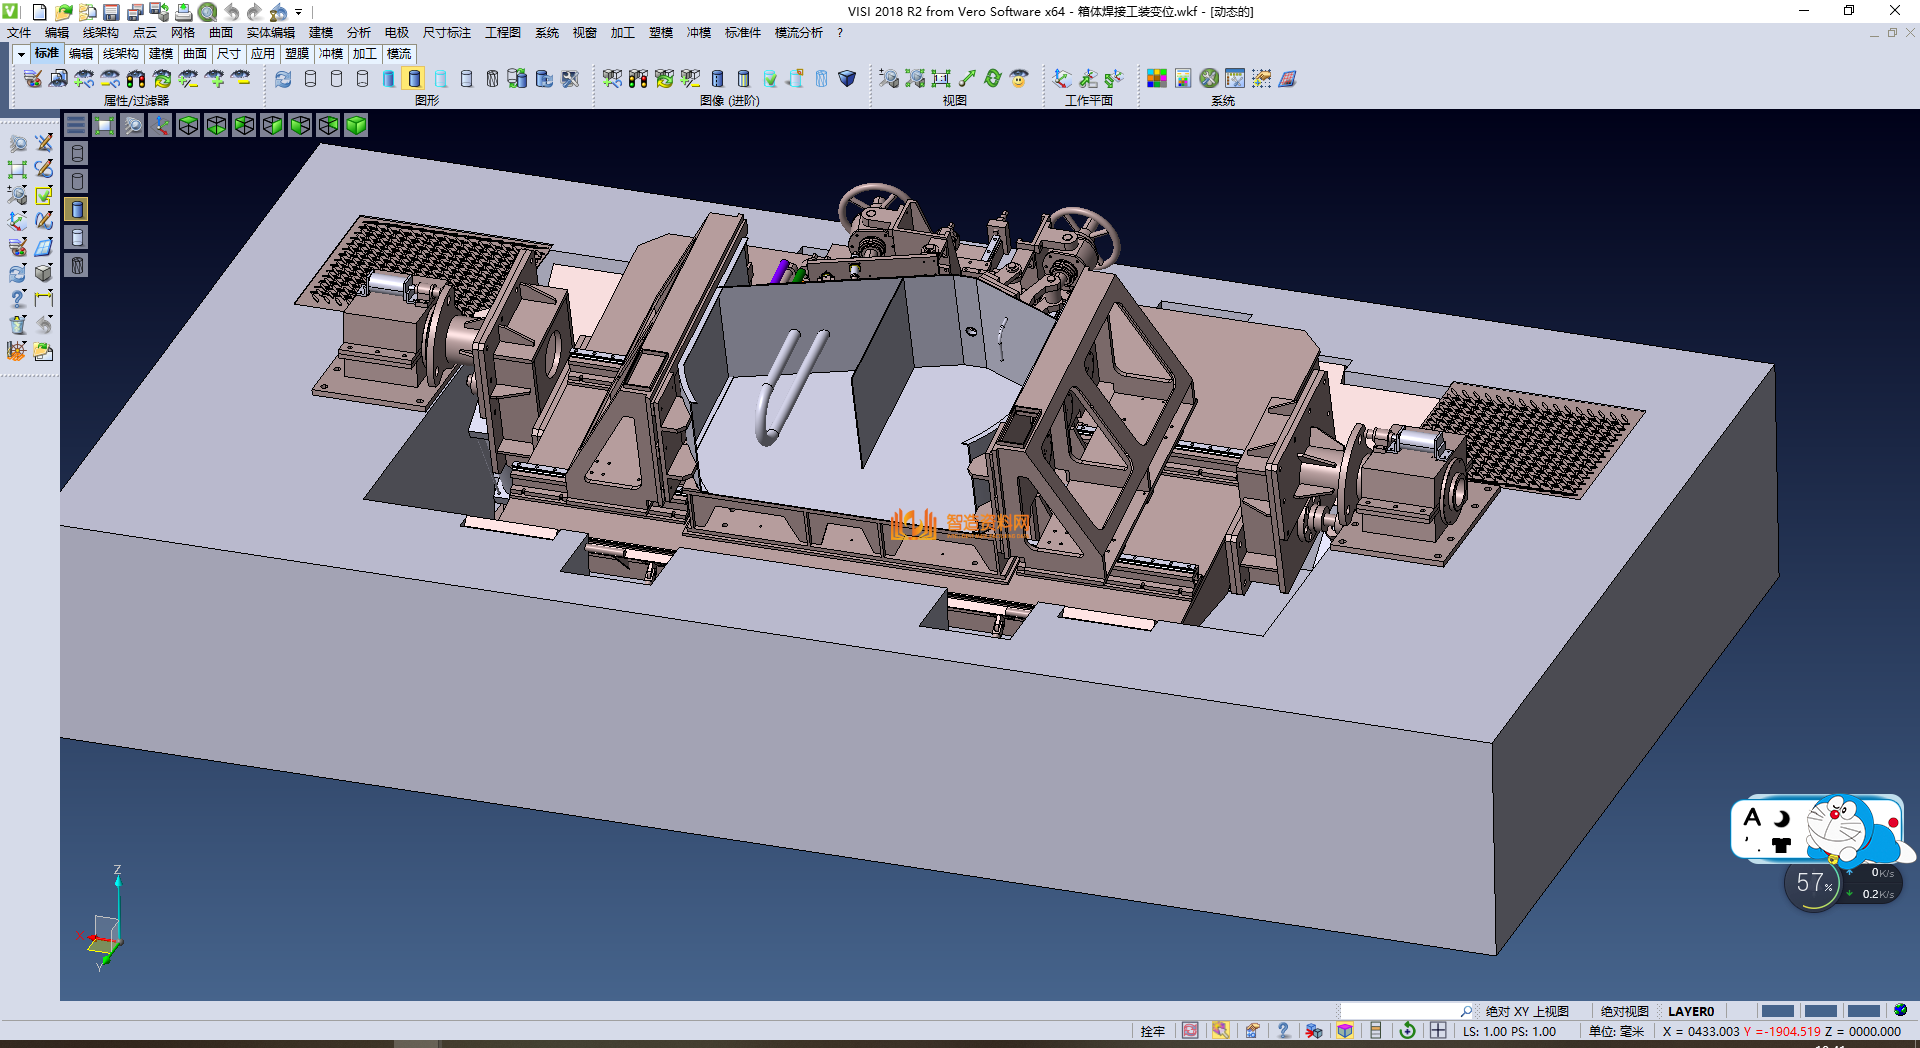The image size is (1920, 1048).
Task: Open the 文件 menu
Action: pyautogui.click(x=19, y=33)
